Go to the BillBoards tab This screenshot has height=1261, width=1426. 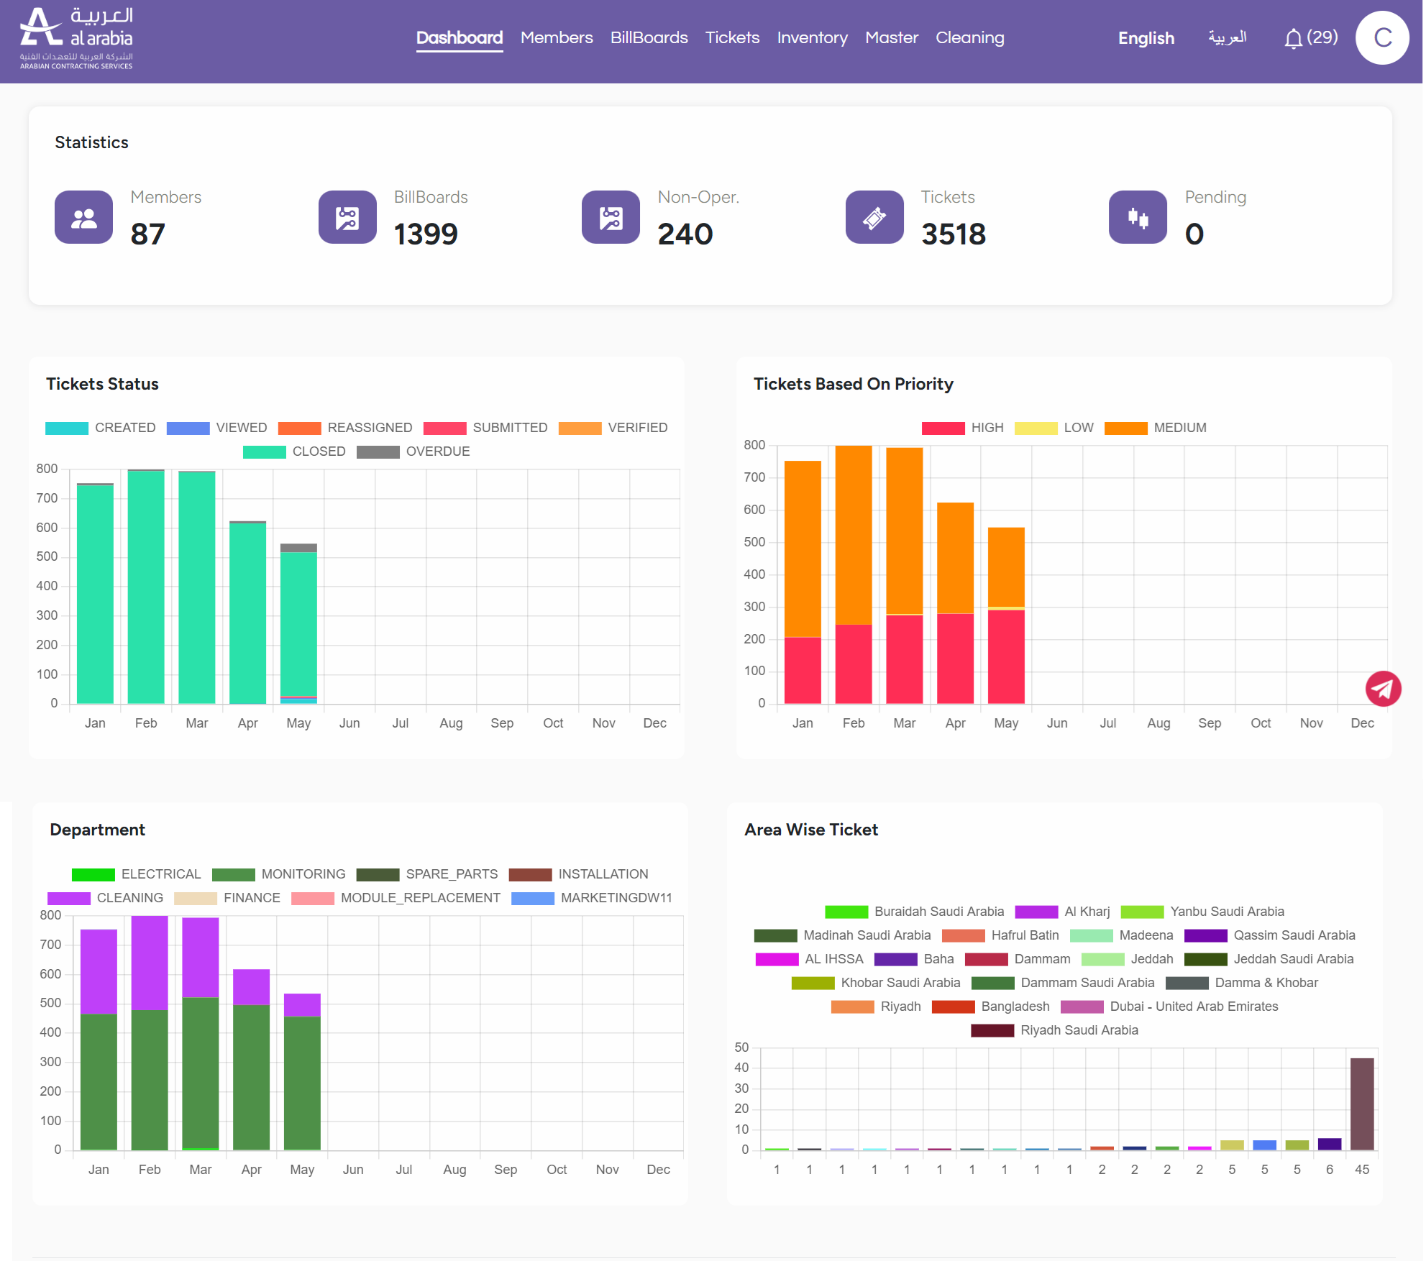649,38
